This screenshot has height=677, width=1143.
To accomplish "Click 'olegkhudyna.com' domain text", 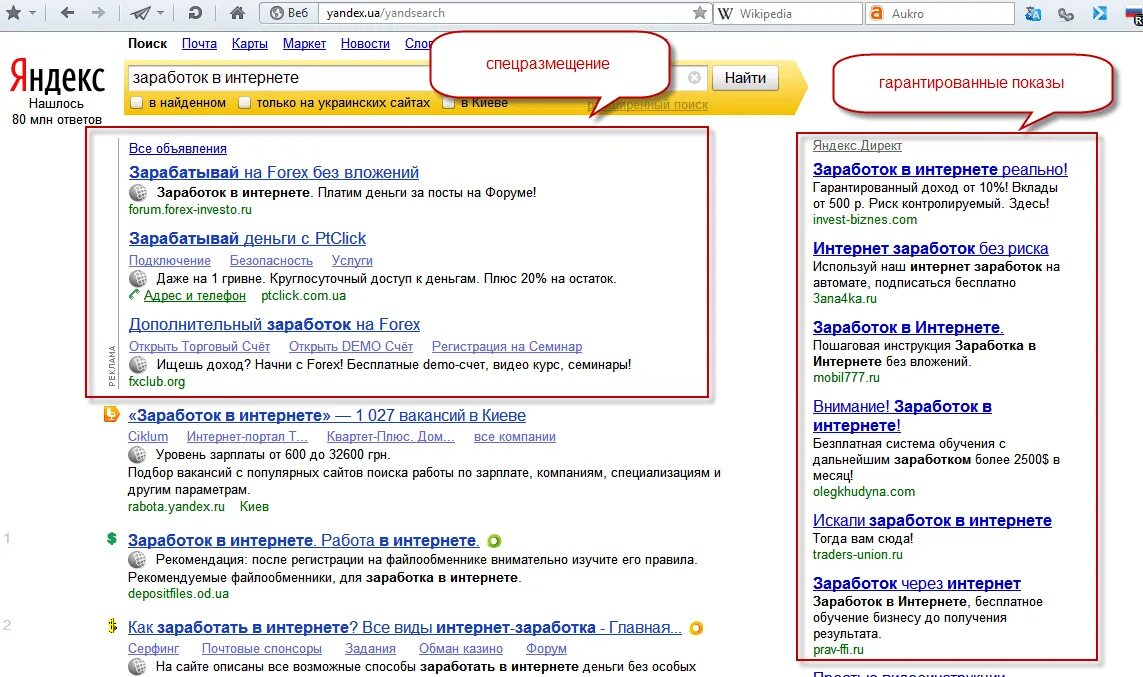I will click(x=864, y=492).
